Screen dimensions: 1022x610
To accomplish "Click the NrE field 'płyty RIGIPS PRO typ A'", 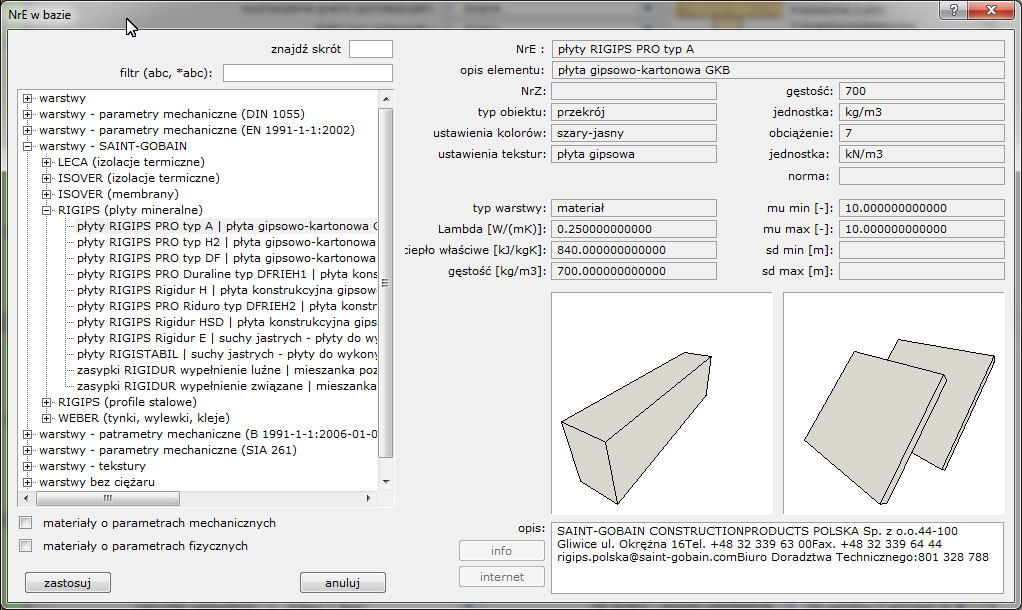I will (x=778, y=49).
